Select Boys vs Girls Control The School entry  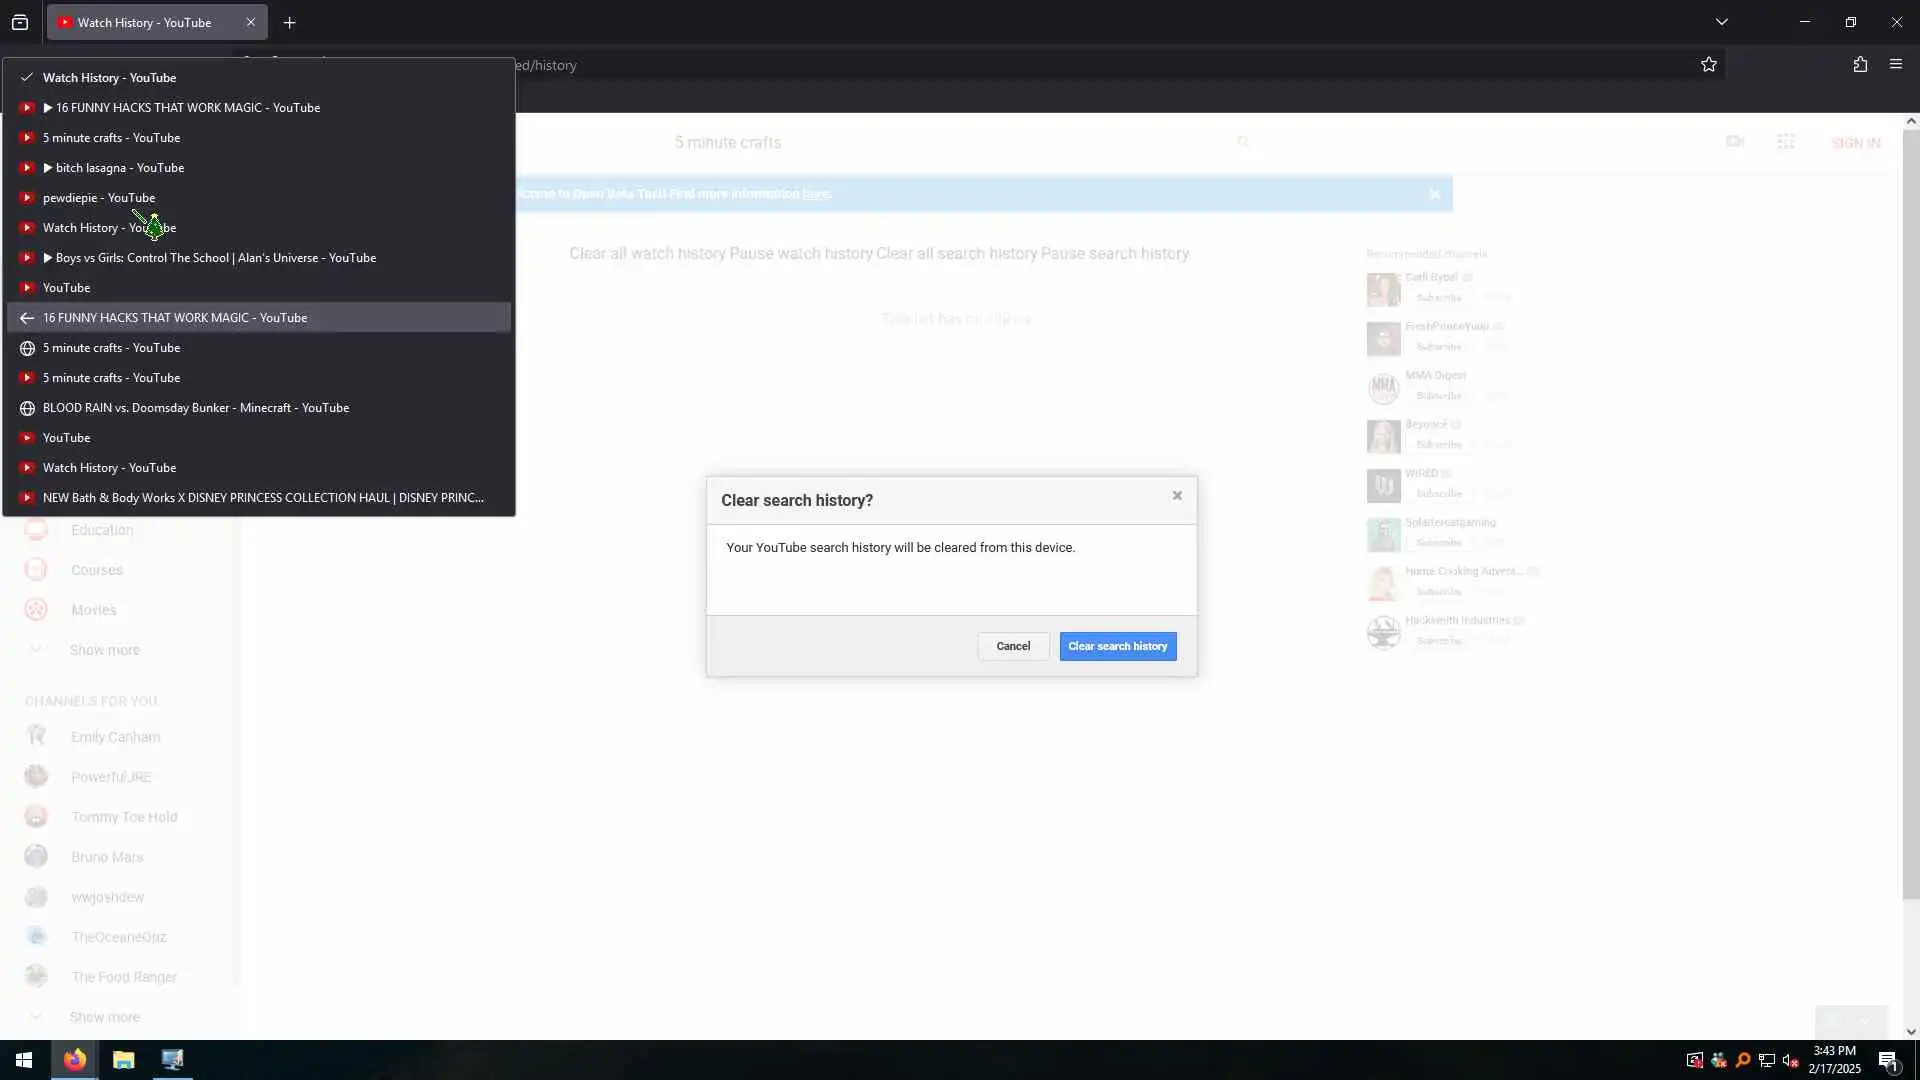coord(216,258)
